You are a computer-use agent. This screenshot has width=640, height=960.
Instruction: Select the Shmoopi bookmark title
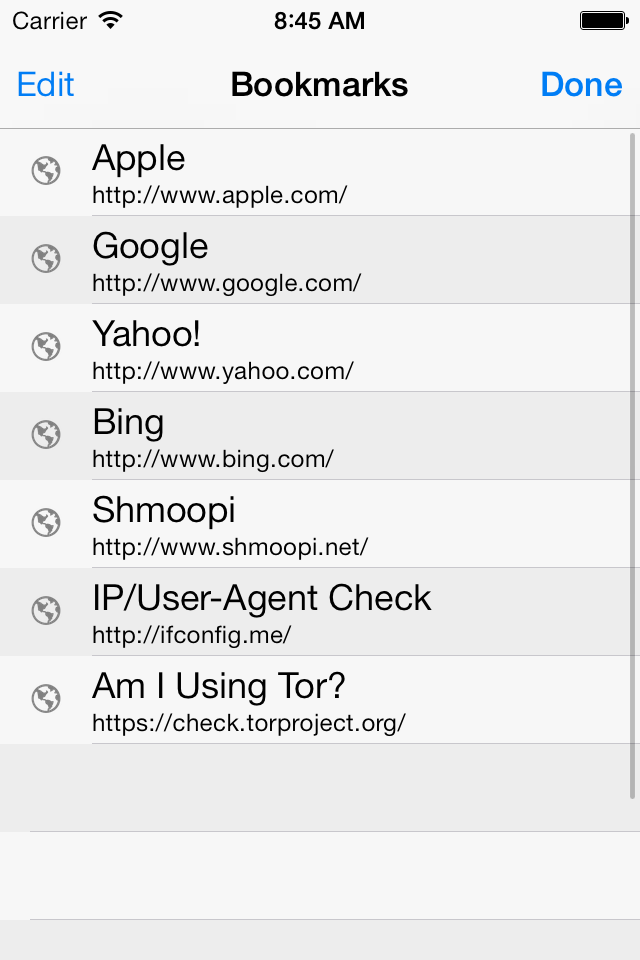(x=164, y=510)
